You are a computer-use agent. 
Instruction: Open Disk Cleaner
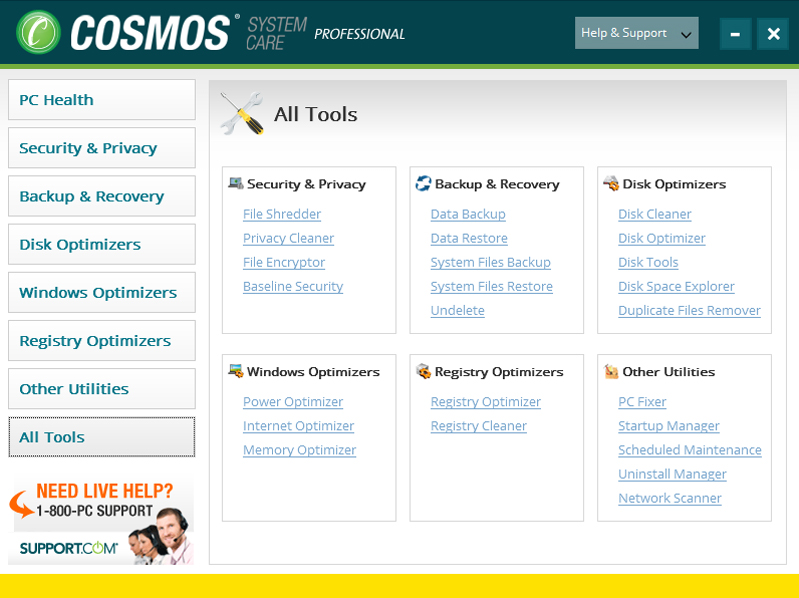pyautogui.click(x=655, y=214)
